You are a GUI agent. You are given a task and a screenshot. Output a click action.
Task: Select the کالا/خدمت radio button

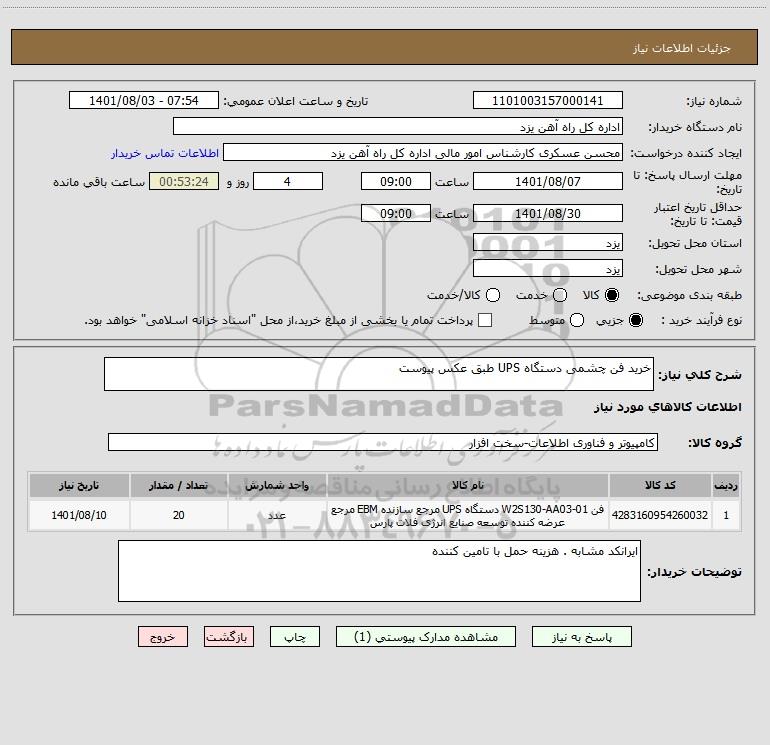493,295
